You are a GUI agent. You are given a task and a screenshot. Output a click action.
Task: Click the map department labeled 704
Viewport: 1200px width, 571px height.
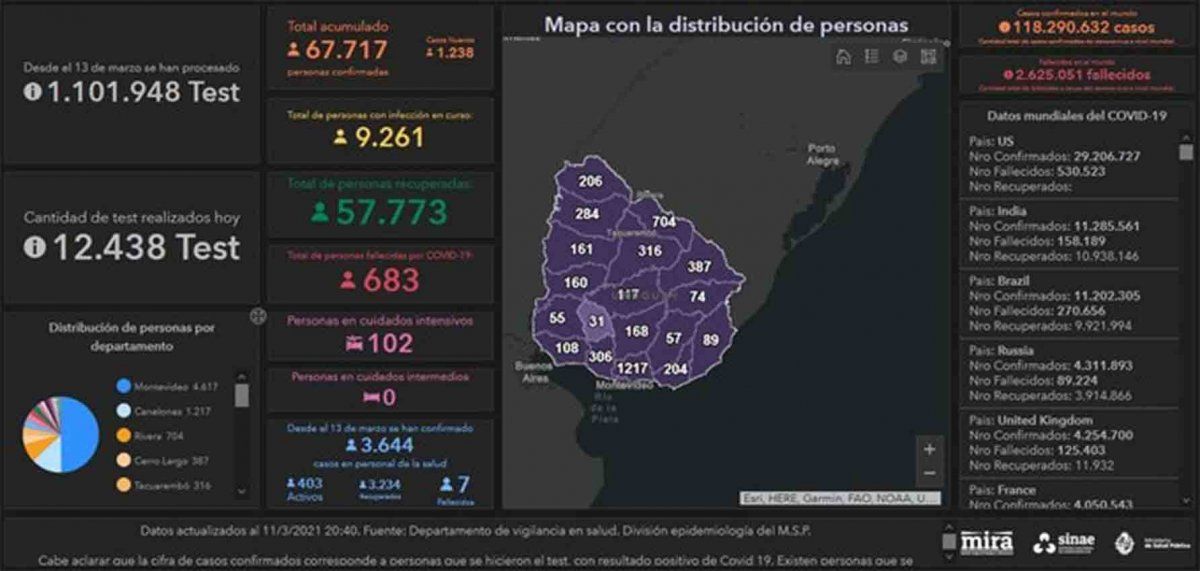pyautogui.click(x=663, y=222)
